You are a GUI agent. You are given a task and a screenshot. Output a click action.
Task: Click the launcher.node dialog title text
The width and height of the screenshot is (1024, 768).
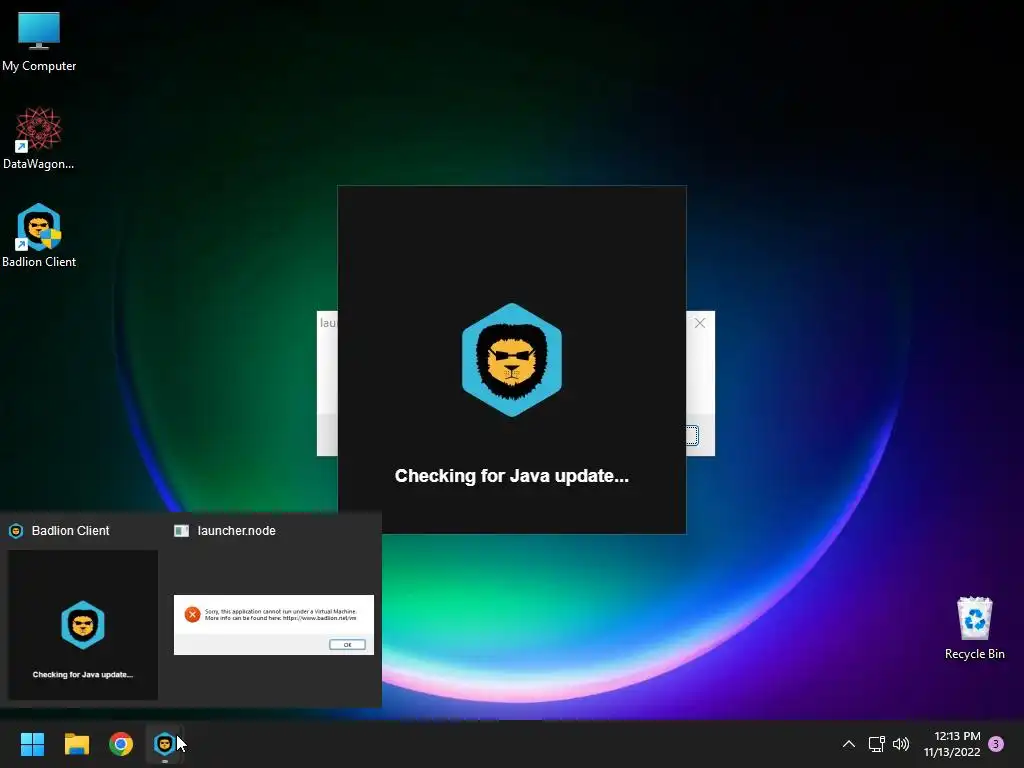[328, 323]
